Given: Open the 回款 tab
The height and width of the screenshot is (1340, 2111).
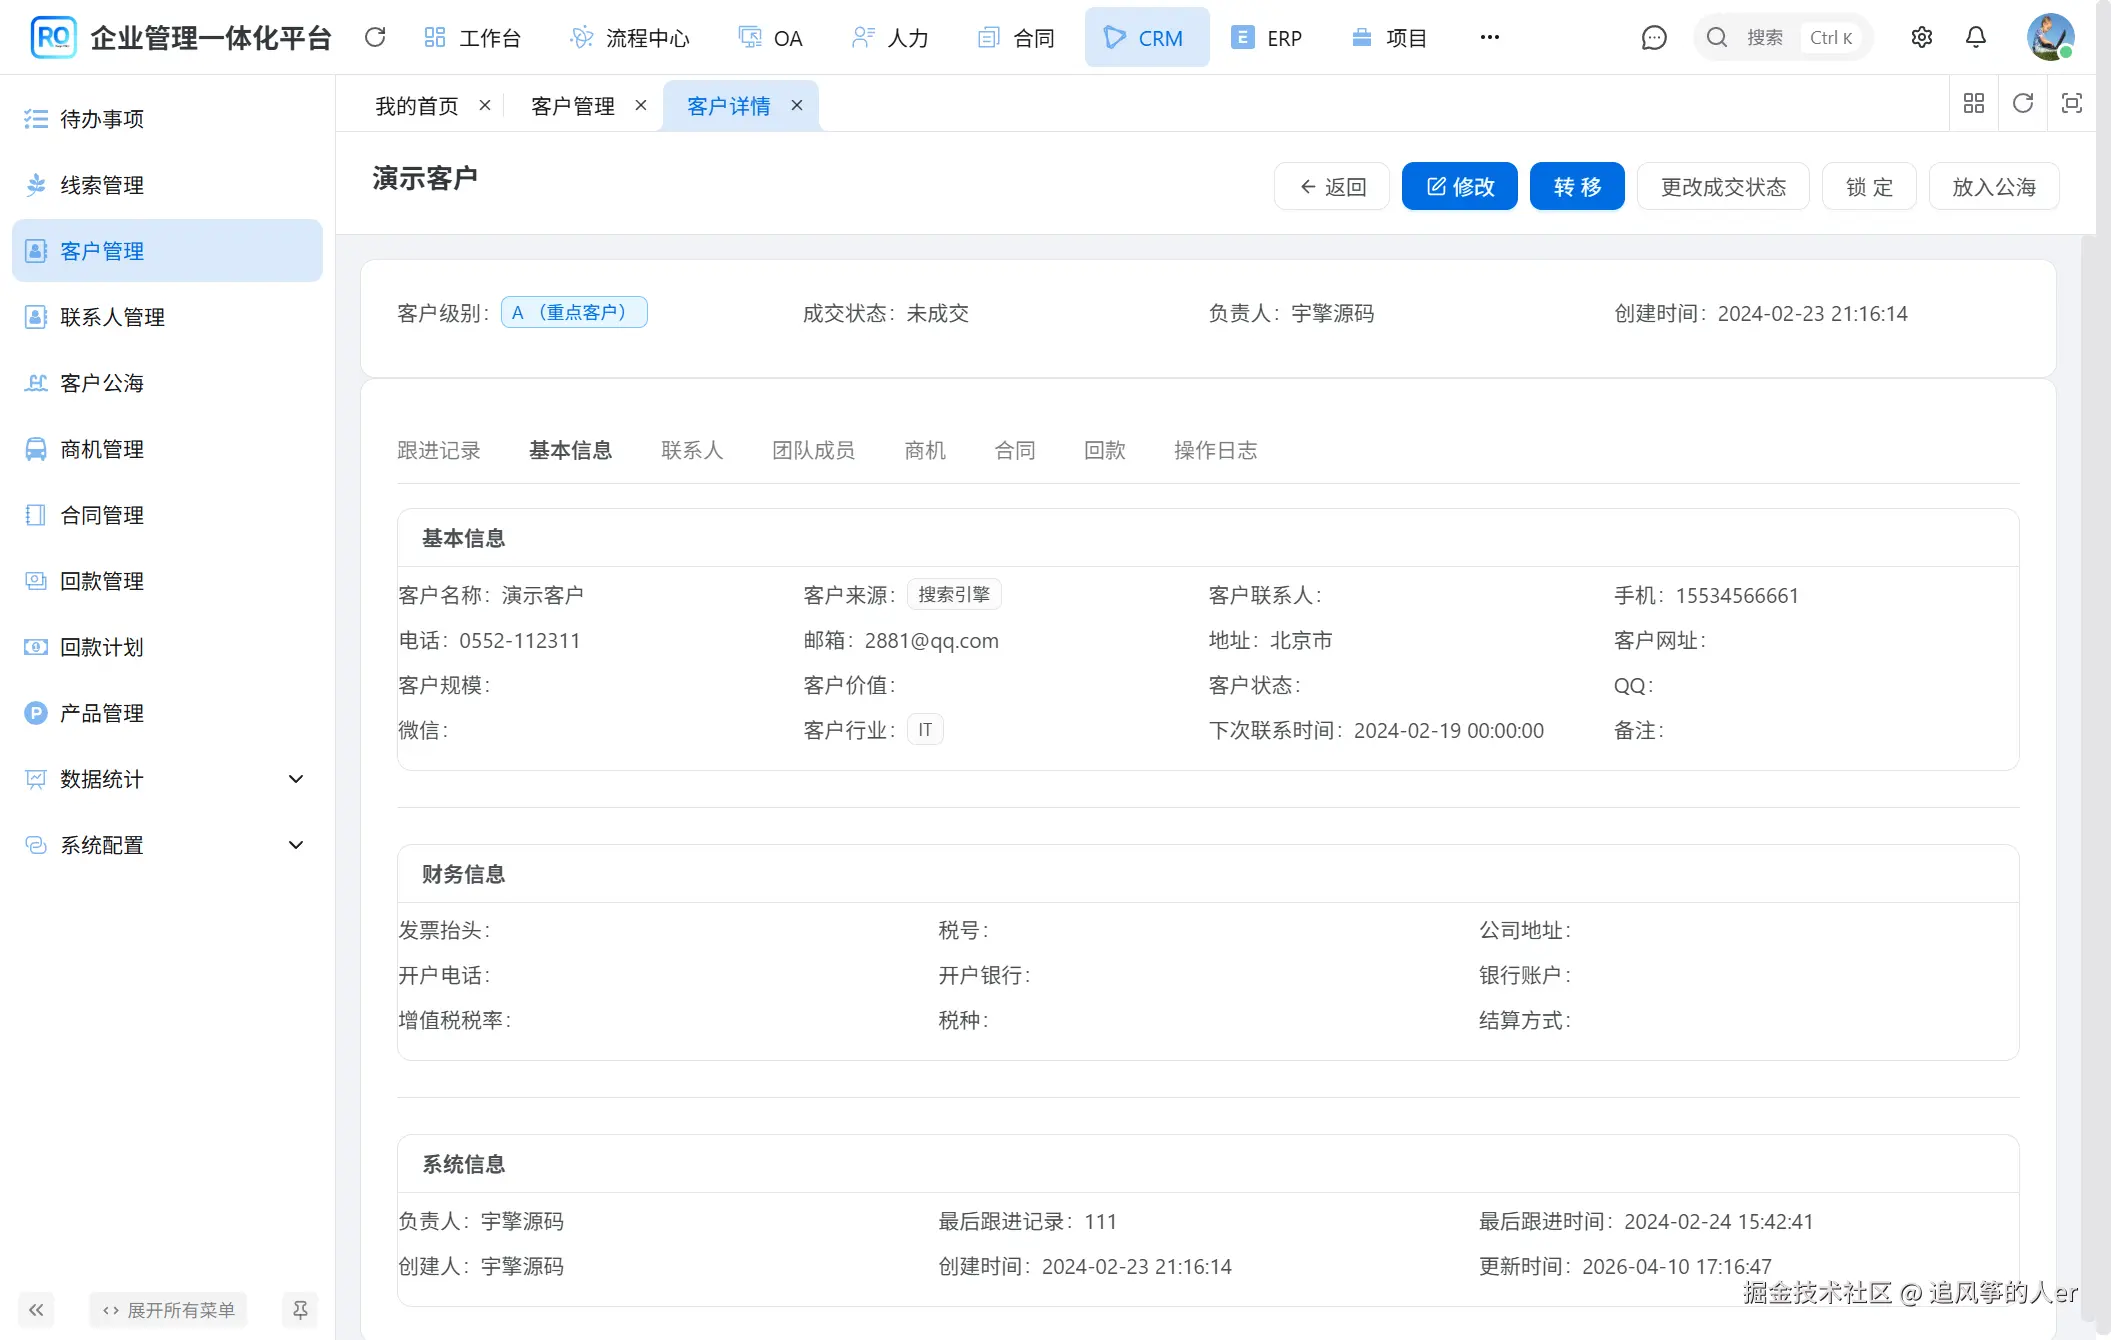Looking at the screenshot, I should tap(1105, 451).
